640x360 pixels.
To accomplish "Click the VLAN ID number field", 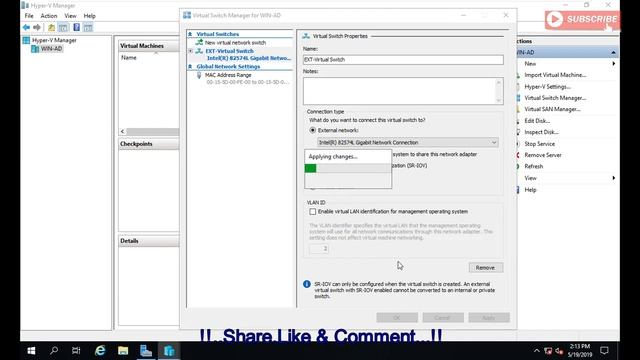I will pos(319,249).
